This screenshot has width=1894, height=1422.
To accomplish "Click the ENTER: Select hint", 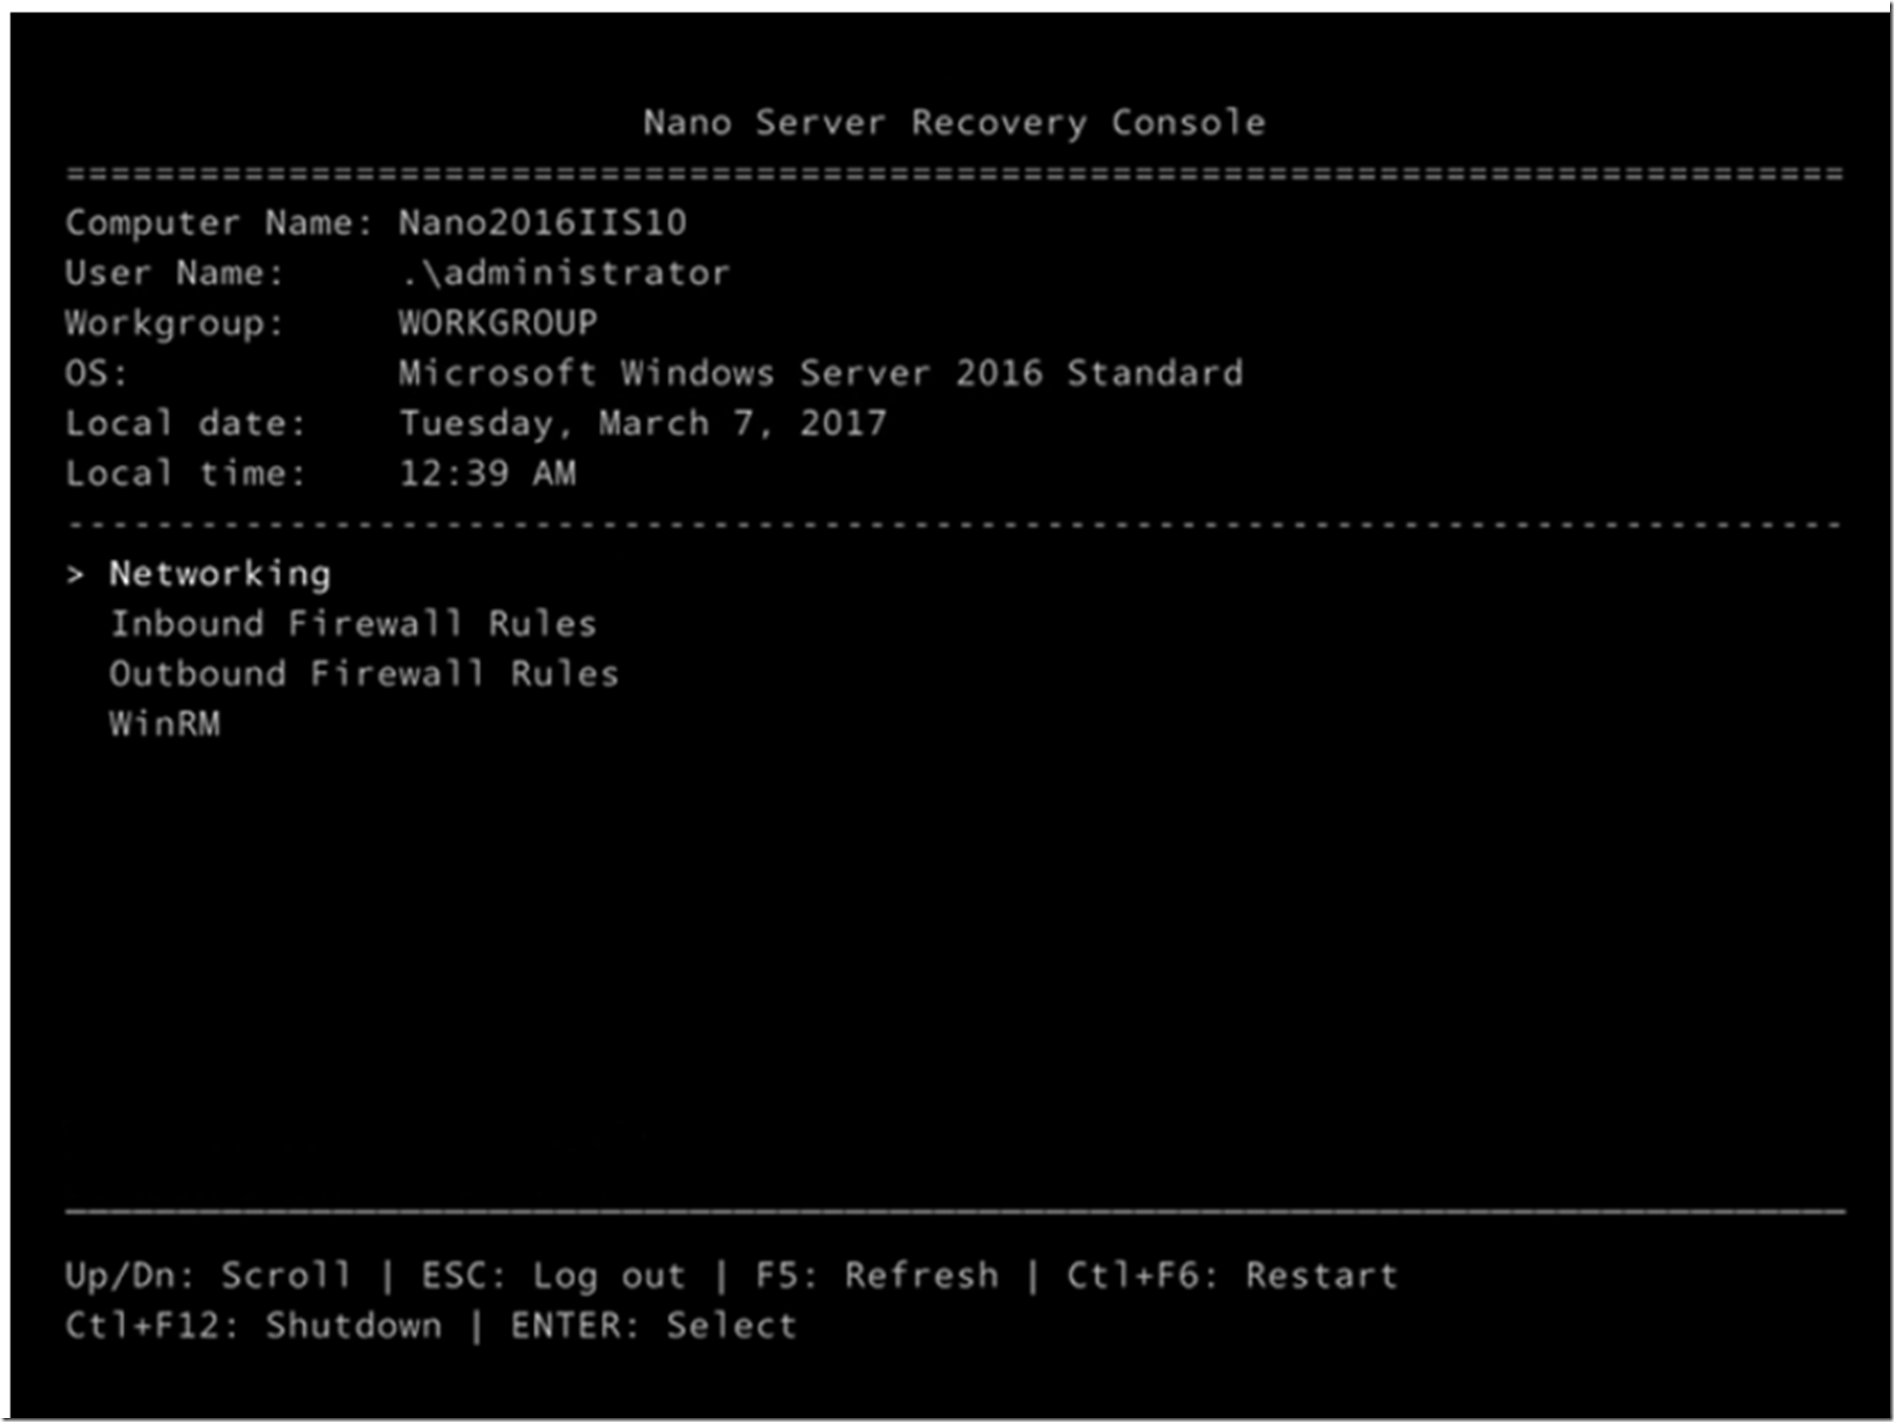I will pyautogui.click(x=653, y=1325).
